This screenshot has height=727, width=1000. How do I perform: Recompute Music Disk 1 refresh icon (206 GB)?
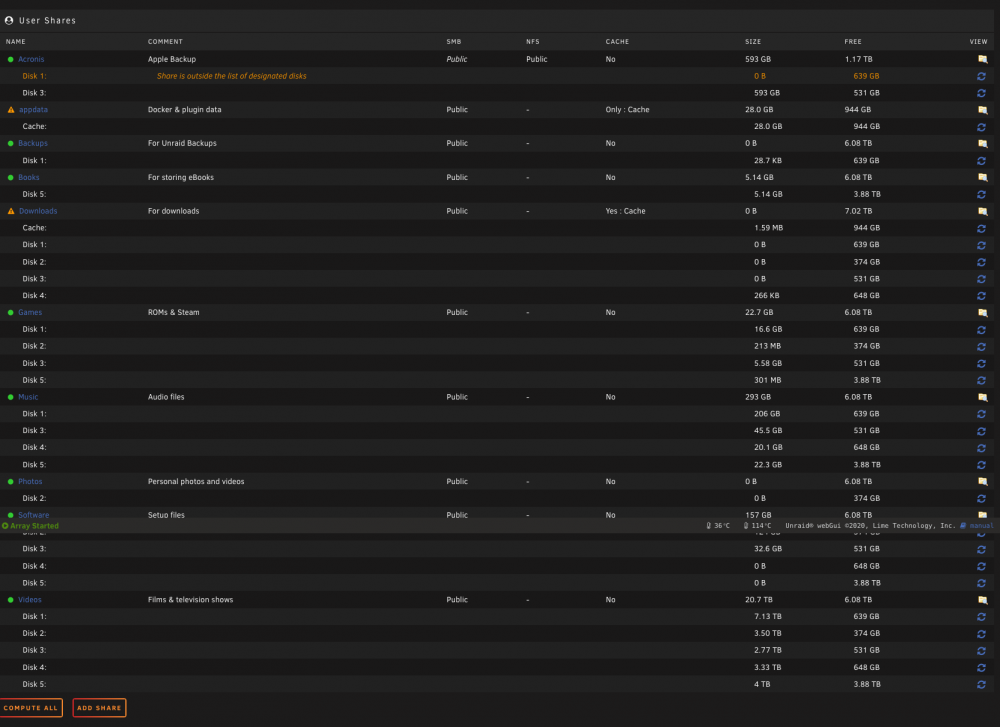tap(982, 414)
